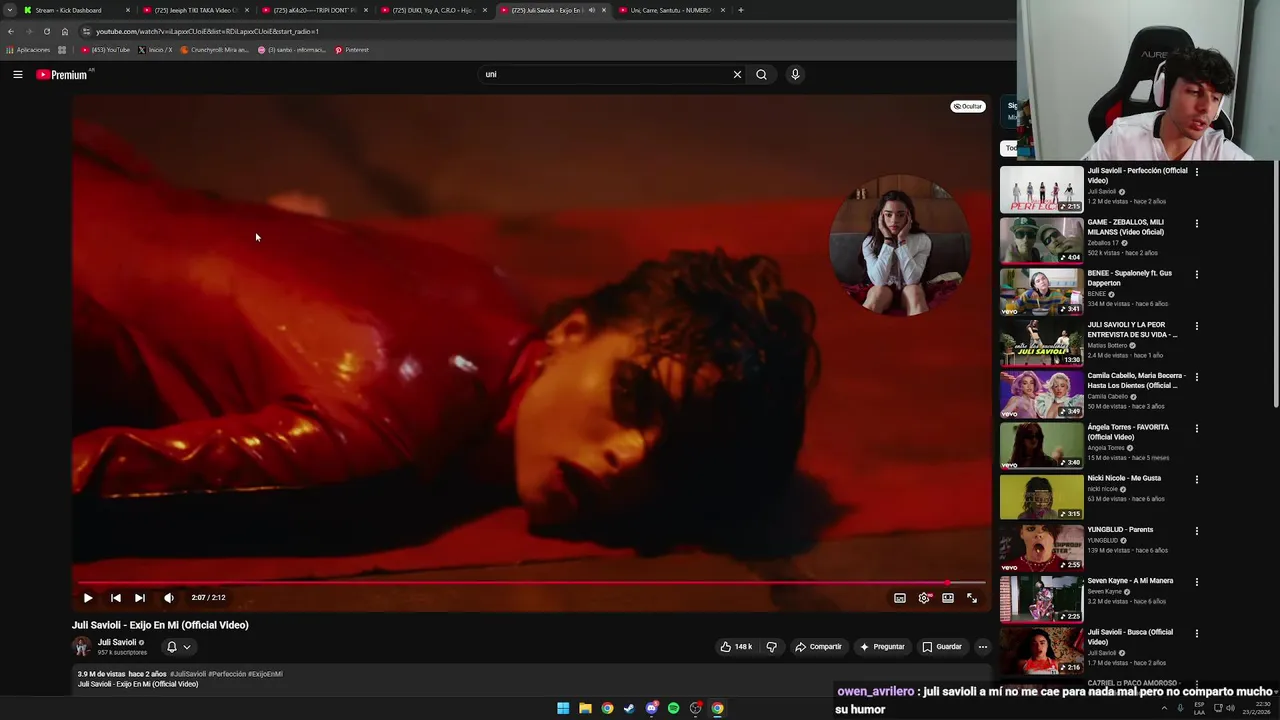Open the Pinterest bookmark
This screenshot has height=720, width=1280.
tap(352, 50)
